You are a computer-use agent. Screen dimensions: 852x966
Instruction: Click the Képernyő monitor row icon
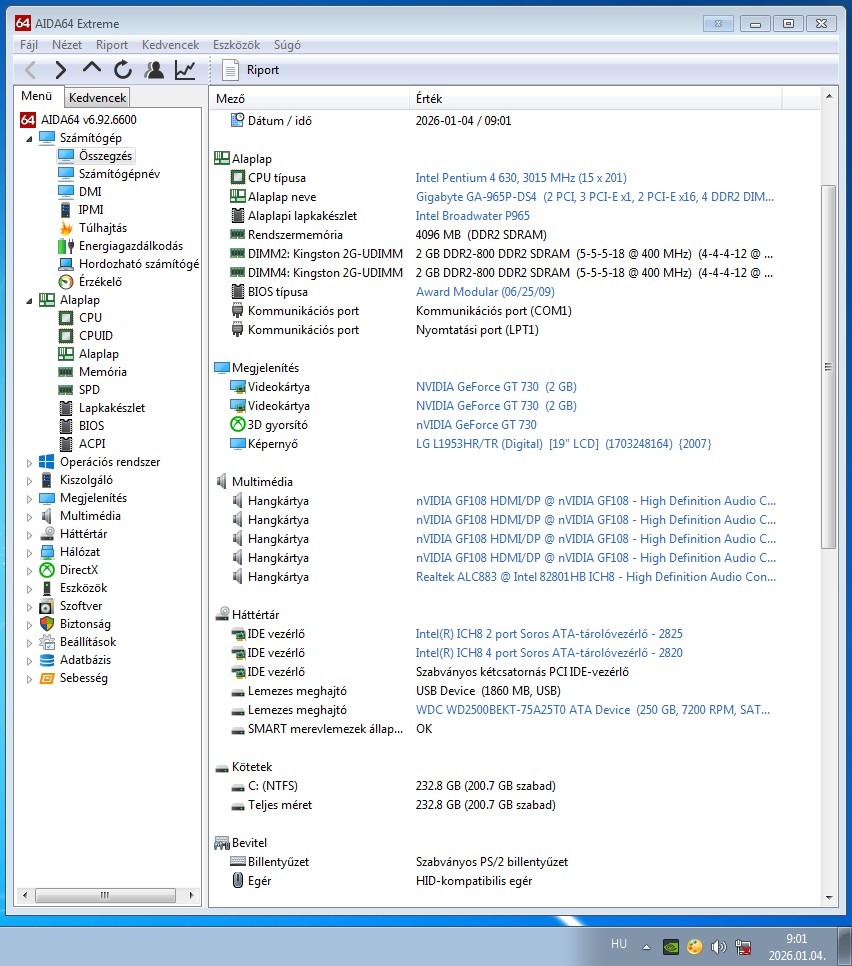click(238, 444)
